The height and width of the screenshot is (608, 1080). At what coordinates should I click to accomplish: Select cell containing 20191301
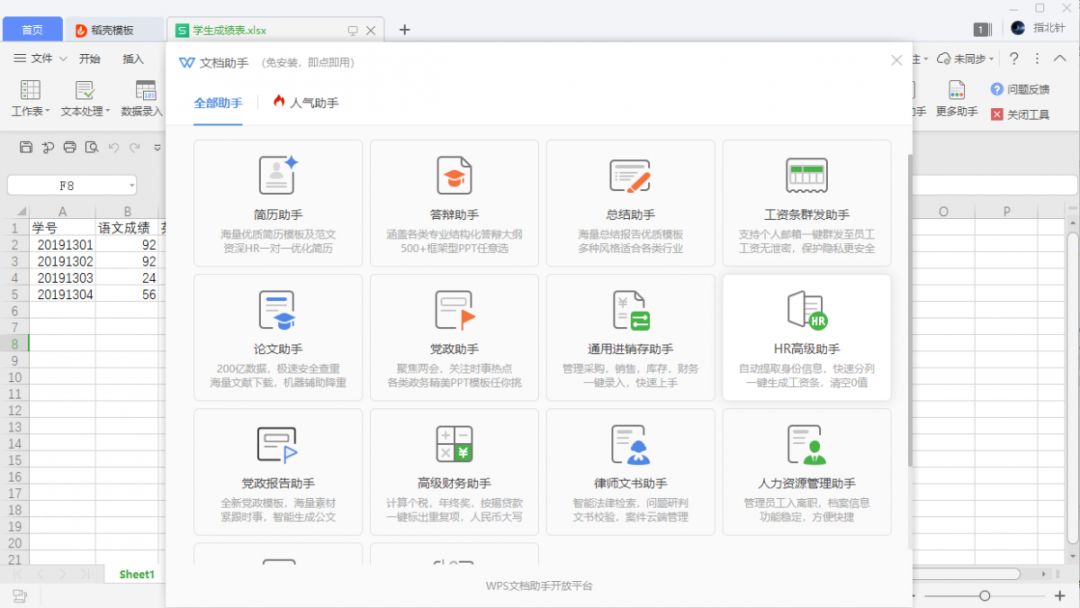click(x=62, y=244)
